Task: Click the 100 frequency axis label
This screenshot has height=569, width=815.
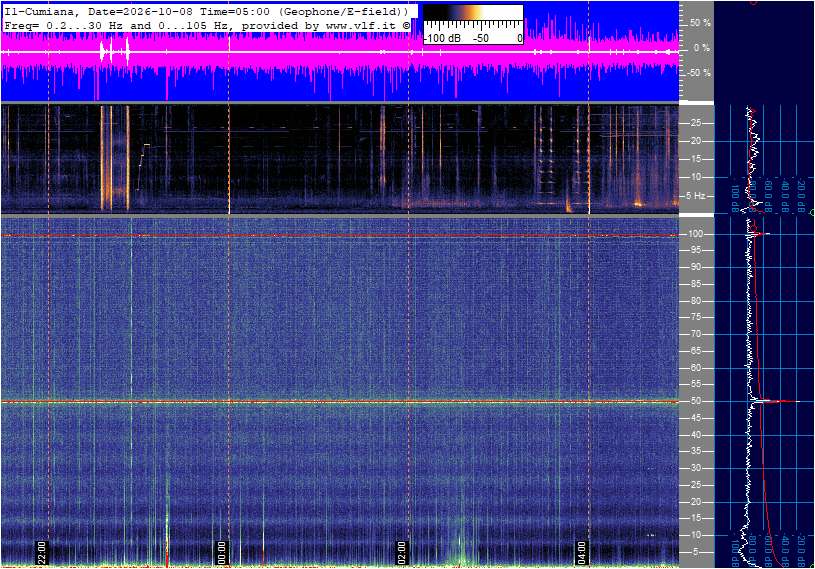Action: pyautogui.click(x=695, y=234)
